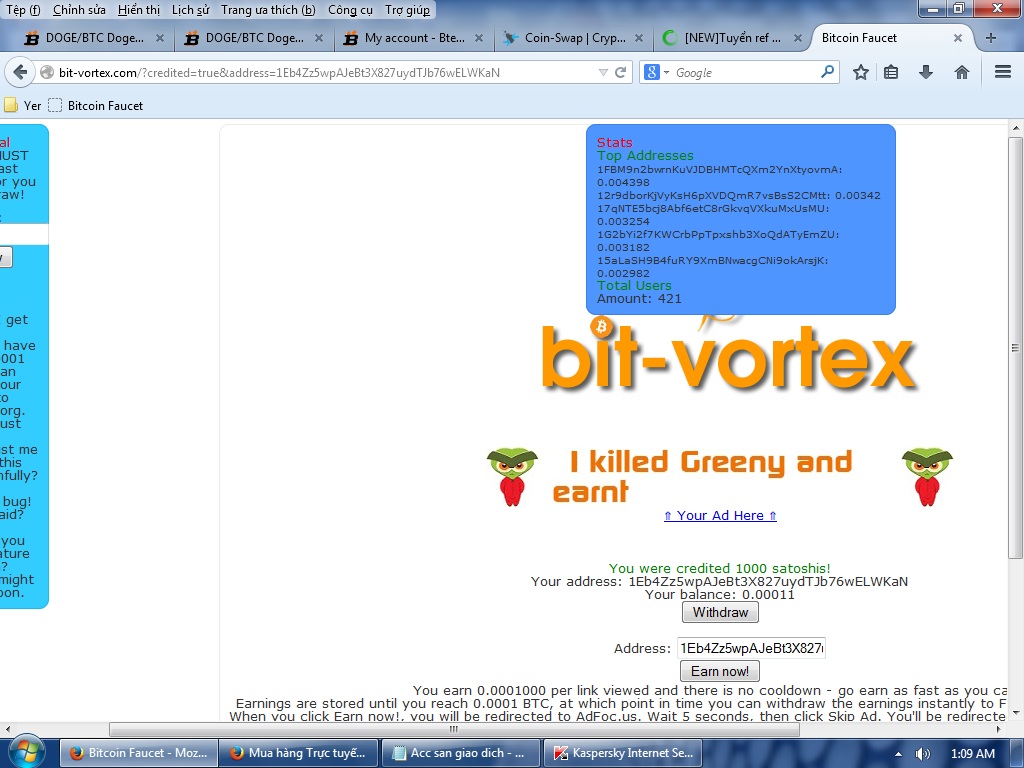
Task: Close the [NEW]Tuyển ref tab
Action: [x=797, y=38]
